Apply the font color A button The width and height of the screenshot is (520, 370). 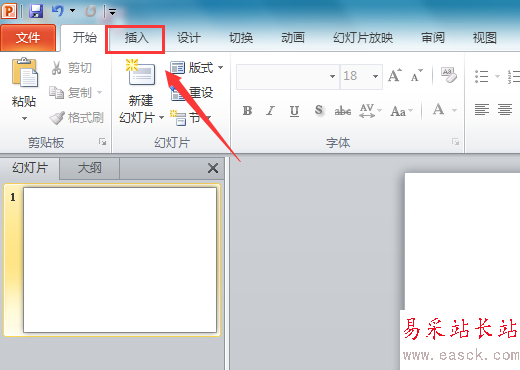coord(438,109)
